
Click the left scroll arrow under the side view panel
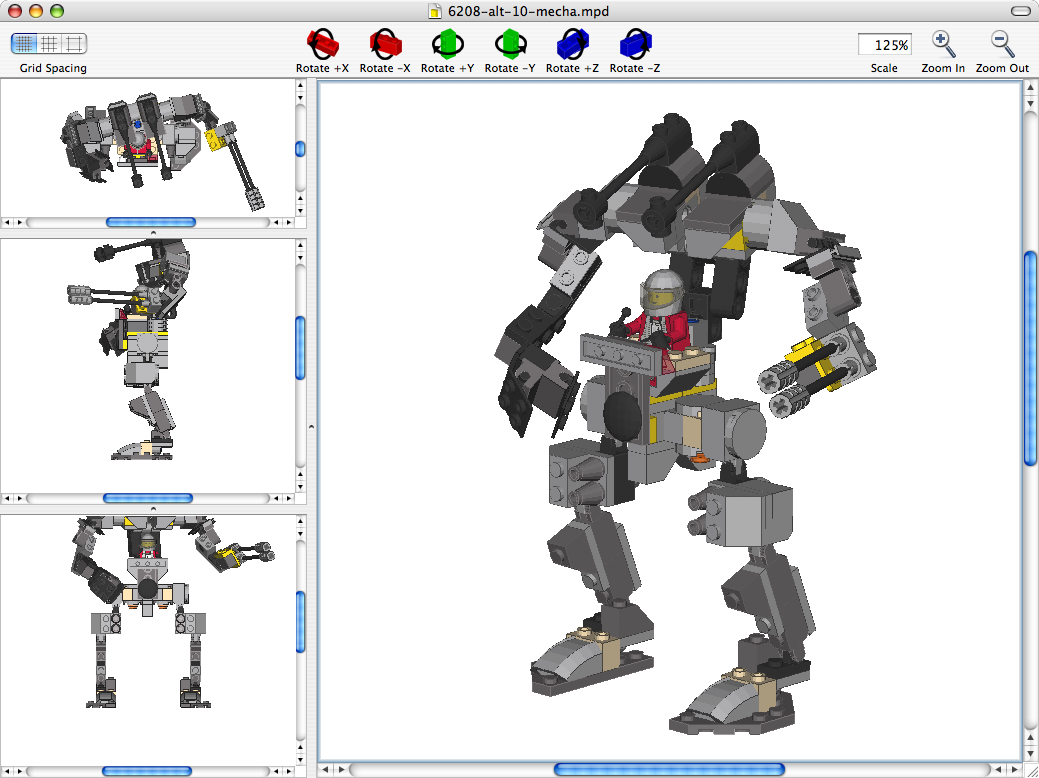[x=8, y=497]
